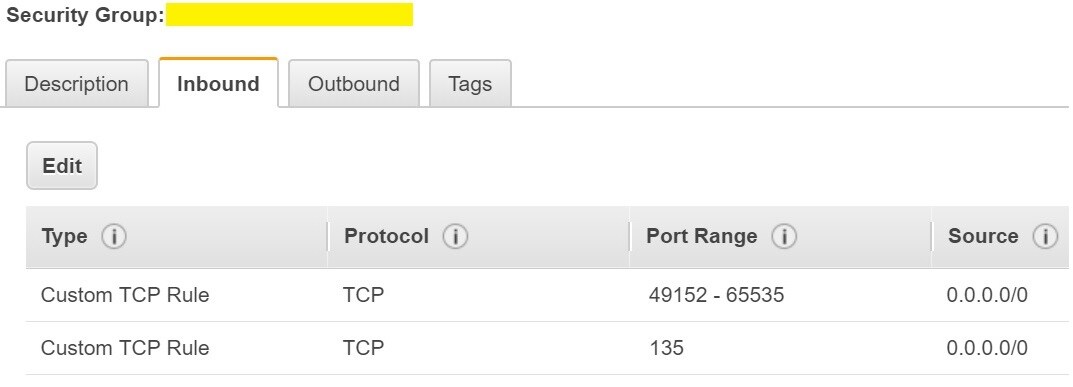Click the 0.0.0.0/0 source for port 135
This screenshot has height=387, width=1073.
point(987,348)
